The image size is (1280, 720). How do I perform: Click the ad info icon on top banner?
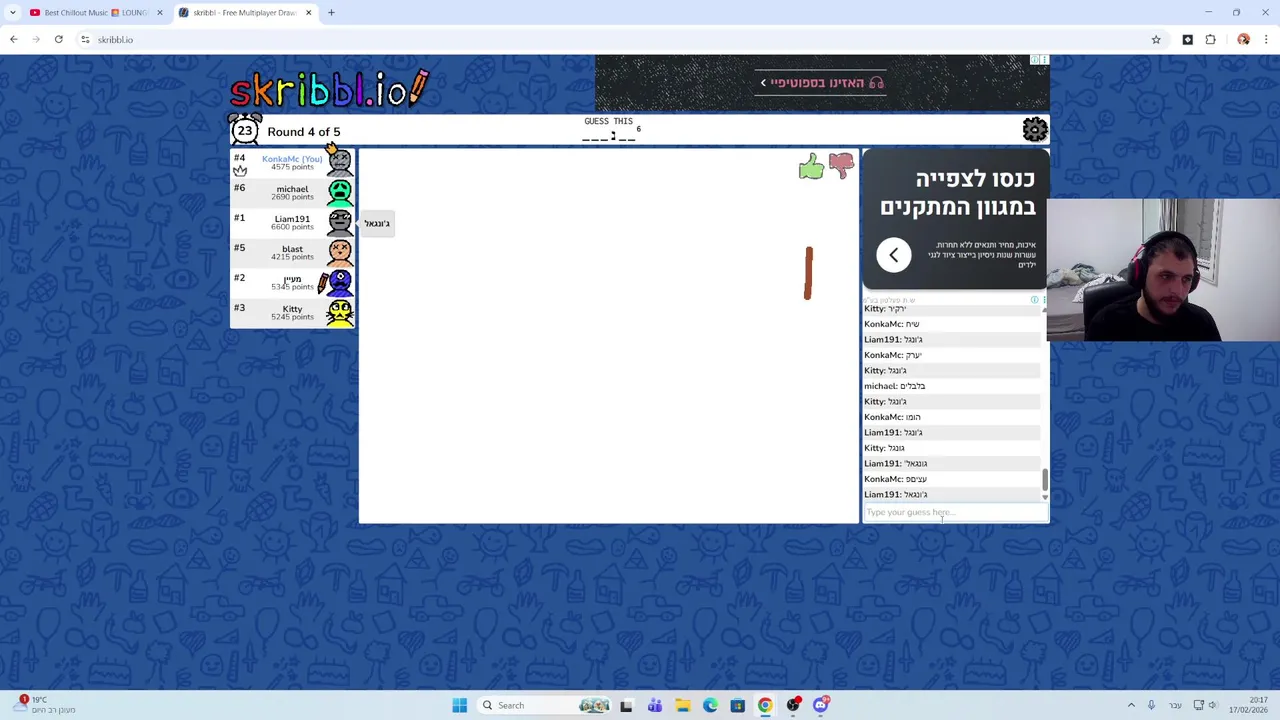click(1034, 60)
